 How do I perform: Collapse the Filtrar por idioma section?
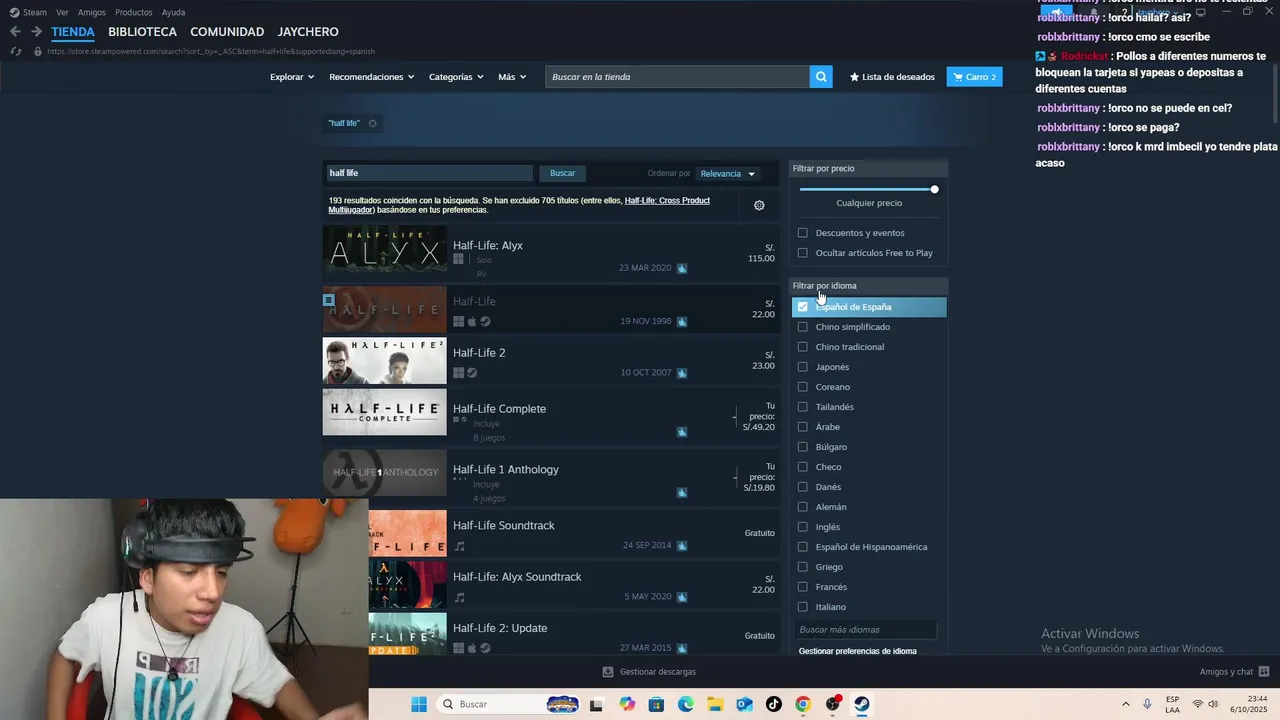(868, 286)
